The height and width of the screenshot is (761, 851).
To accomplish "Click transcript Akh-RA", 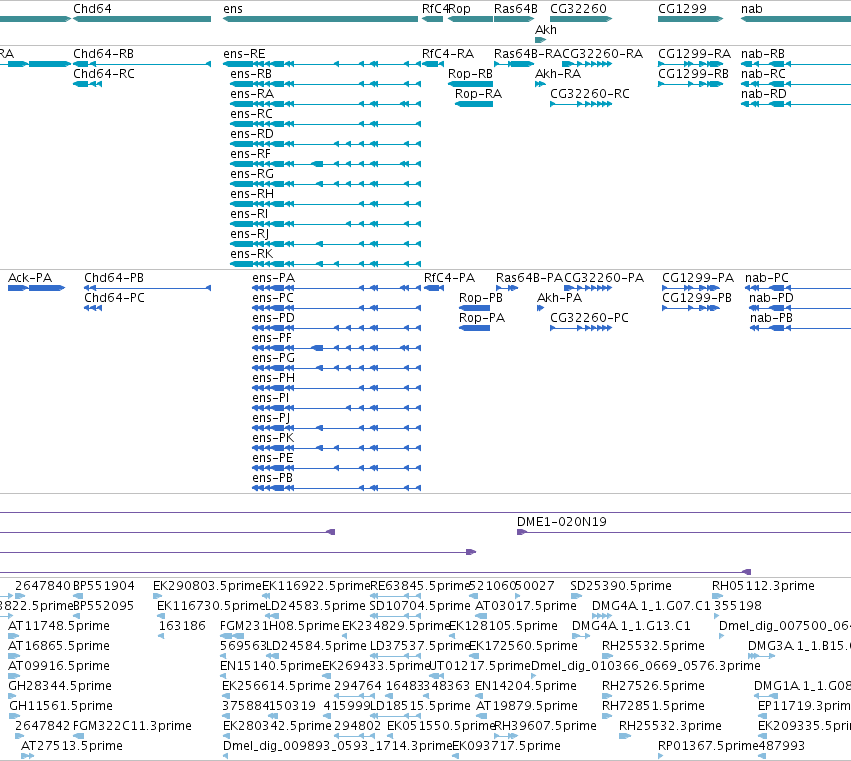I will (558, 74).
